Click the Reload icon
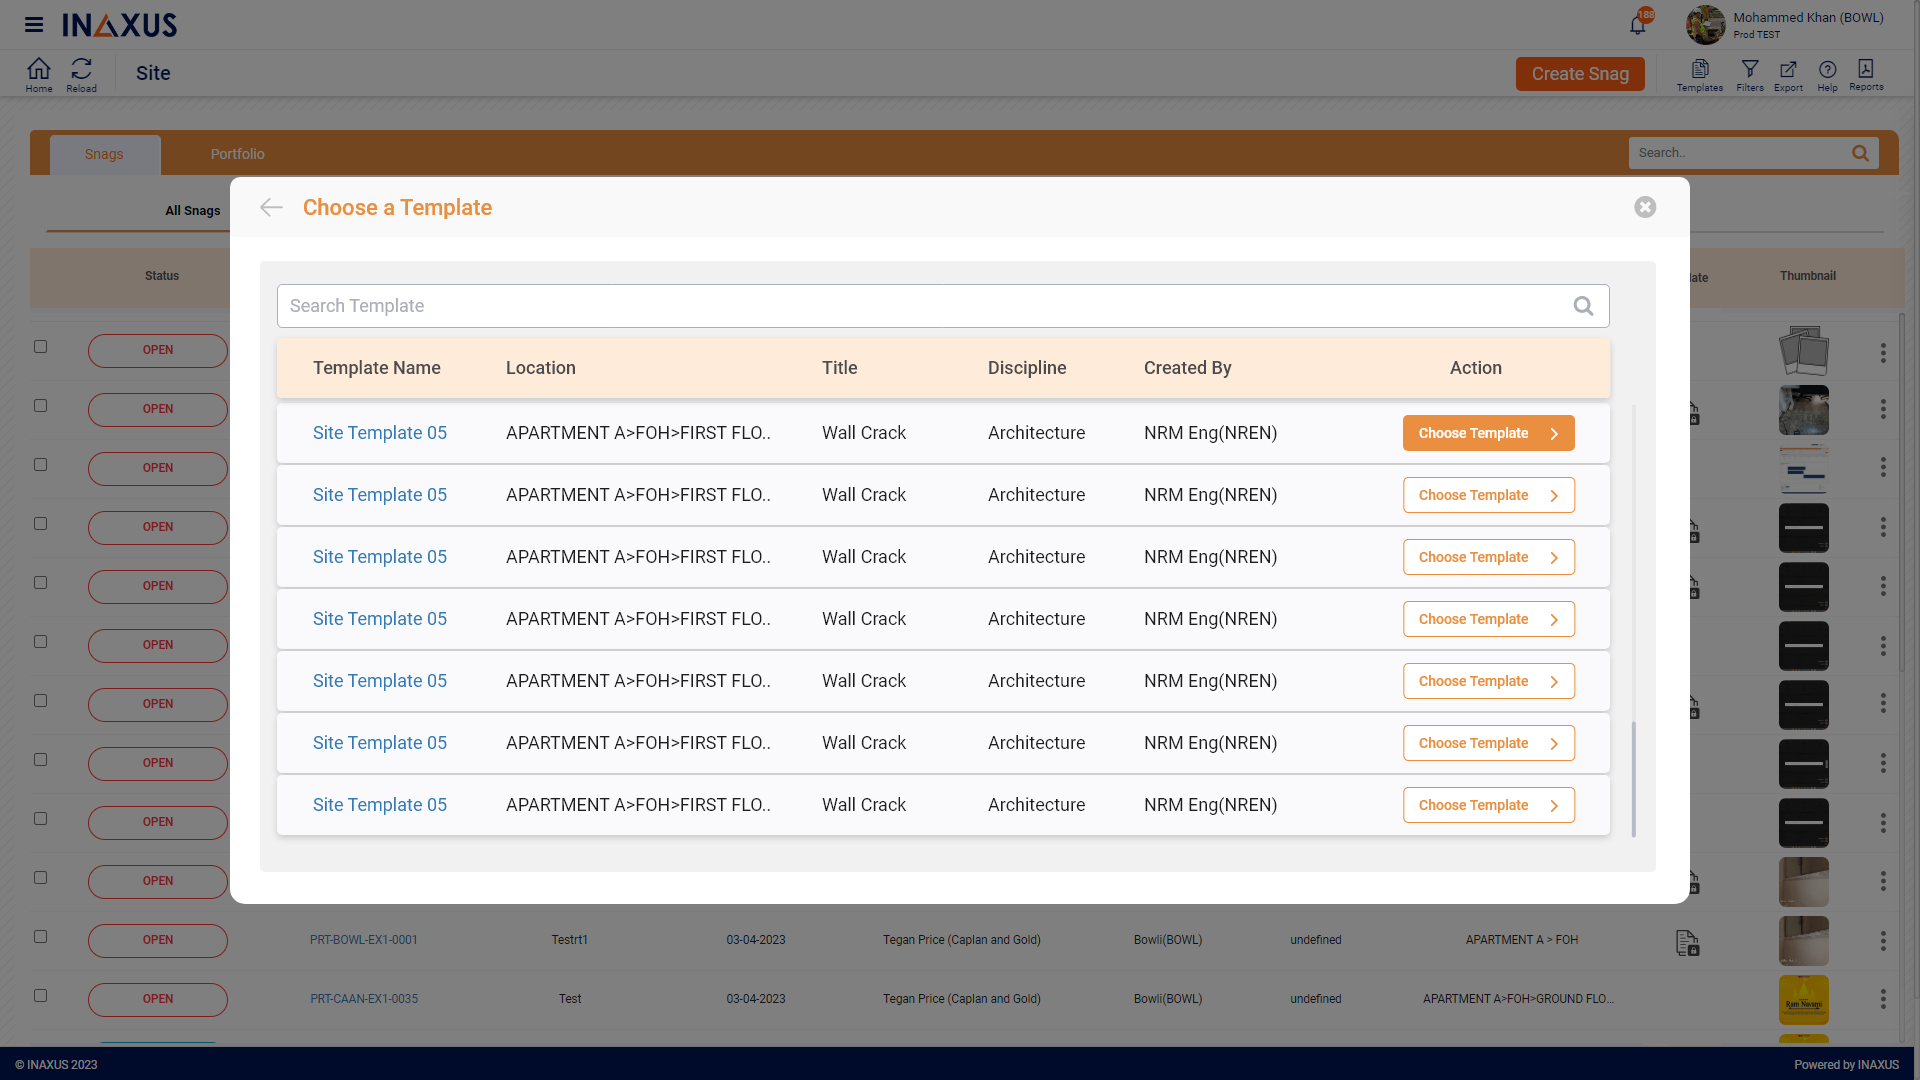 [x=81, y=73]
